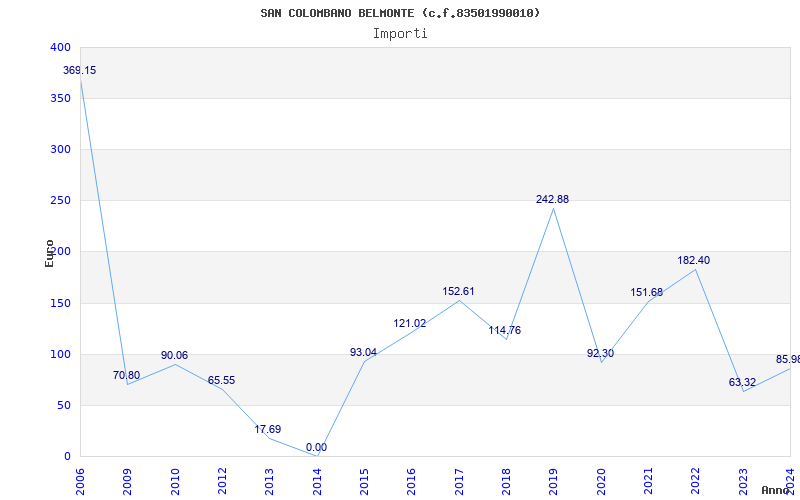The image size is (800, 500).
Task: Select the 2022 year tick label
Action: 696,482
